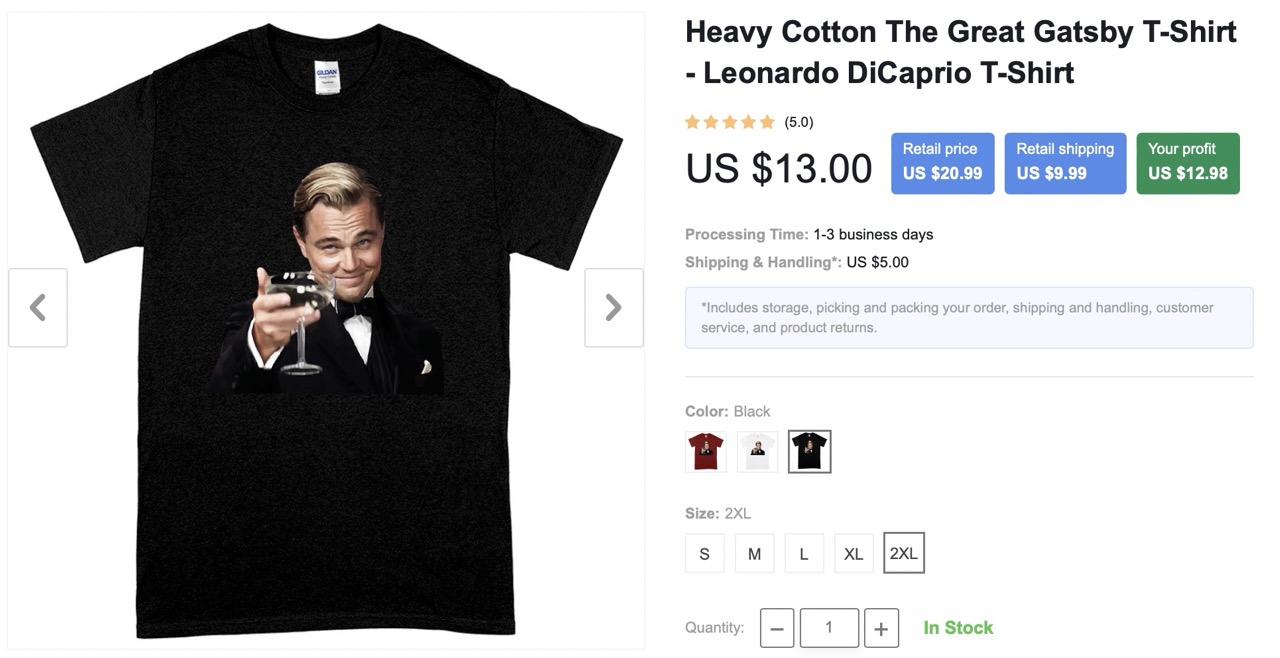
Task: Choose size 2XL
Action: tap(904, 553)
